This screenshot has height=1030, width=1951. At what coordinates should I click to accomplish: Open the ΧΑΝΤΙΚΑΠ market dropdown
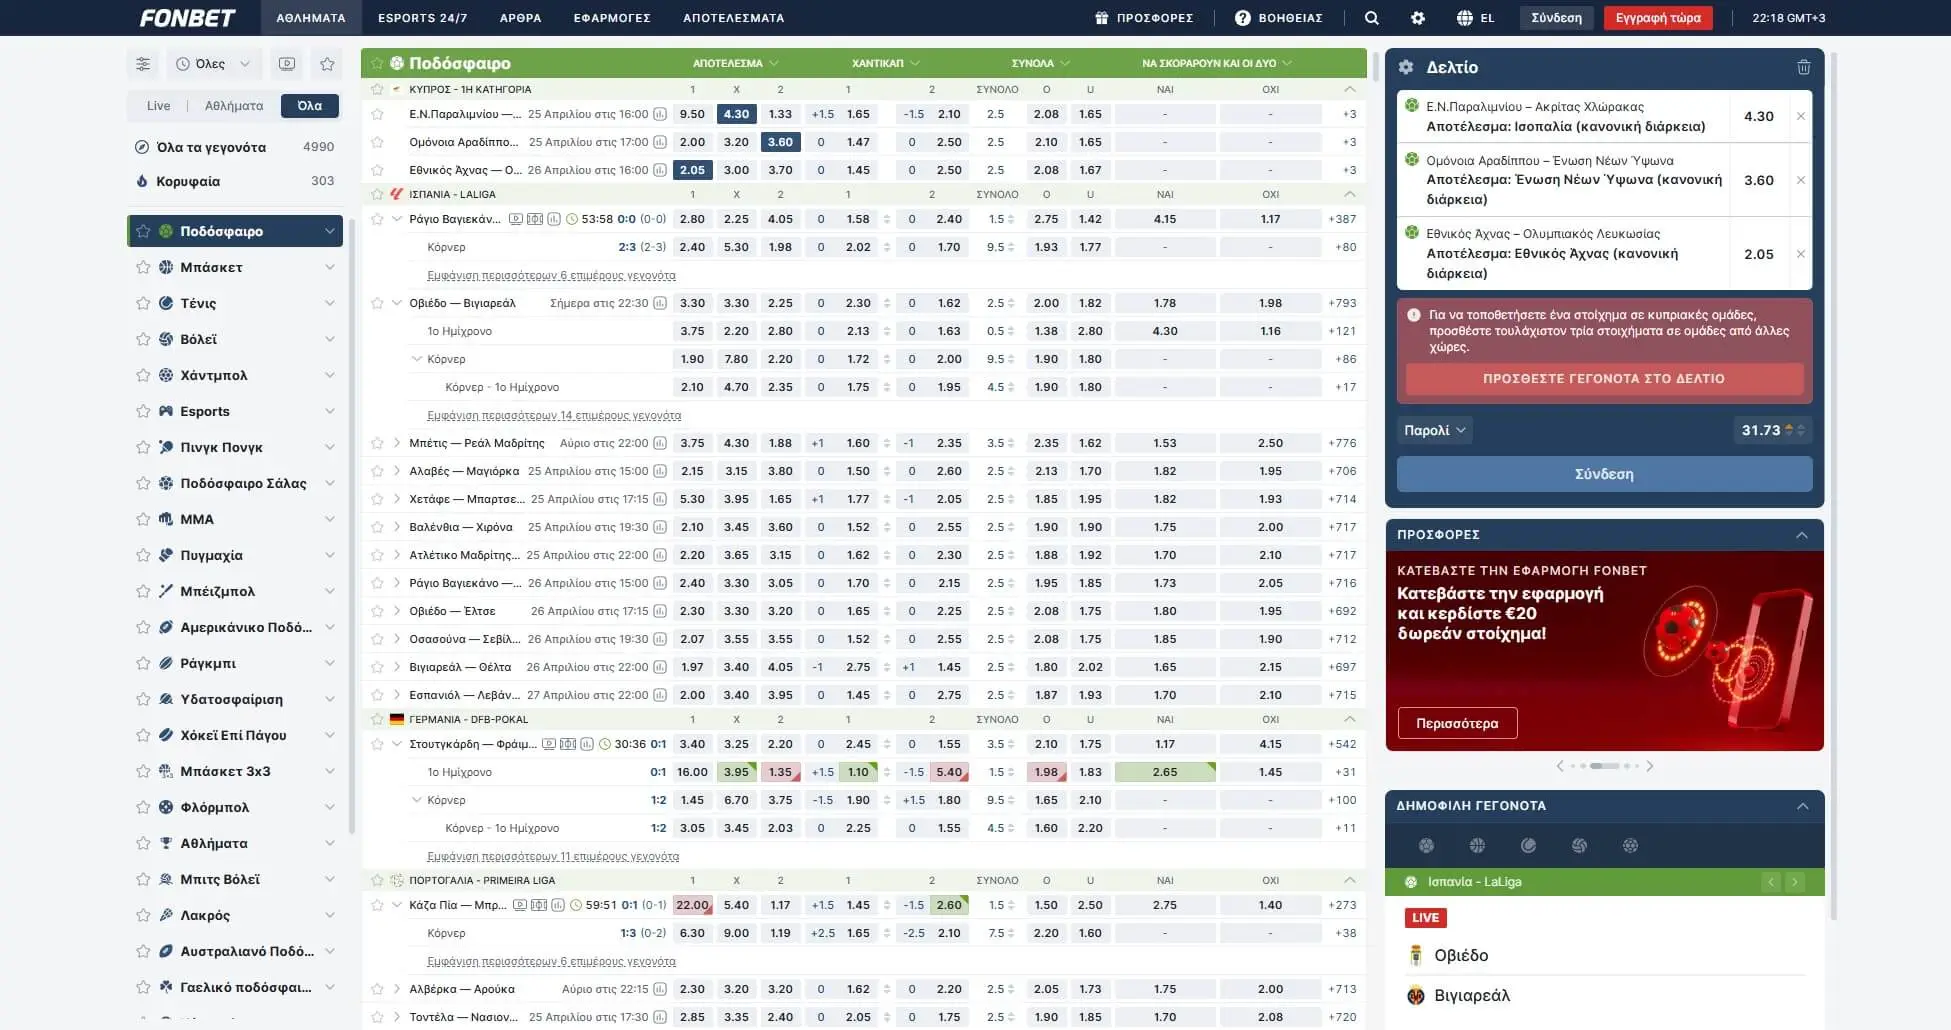(x=885, y=63)
